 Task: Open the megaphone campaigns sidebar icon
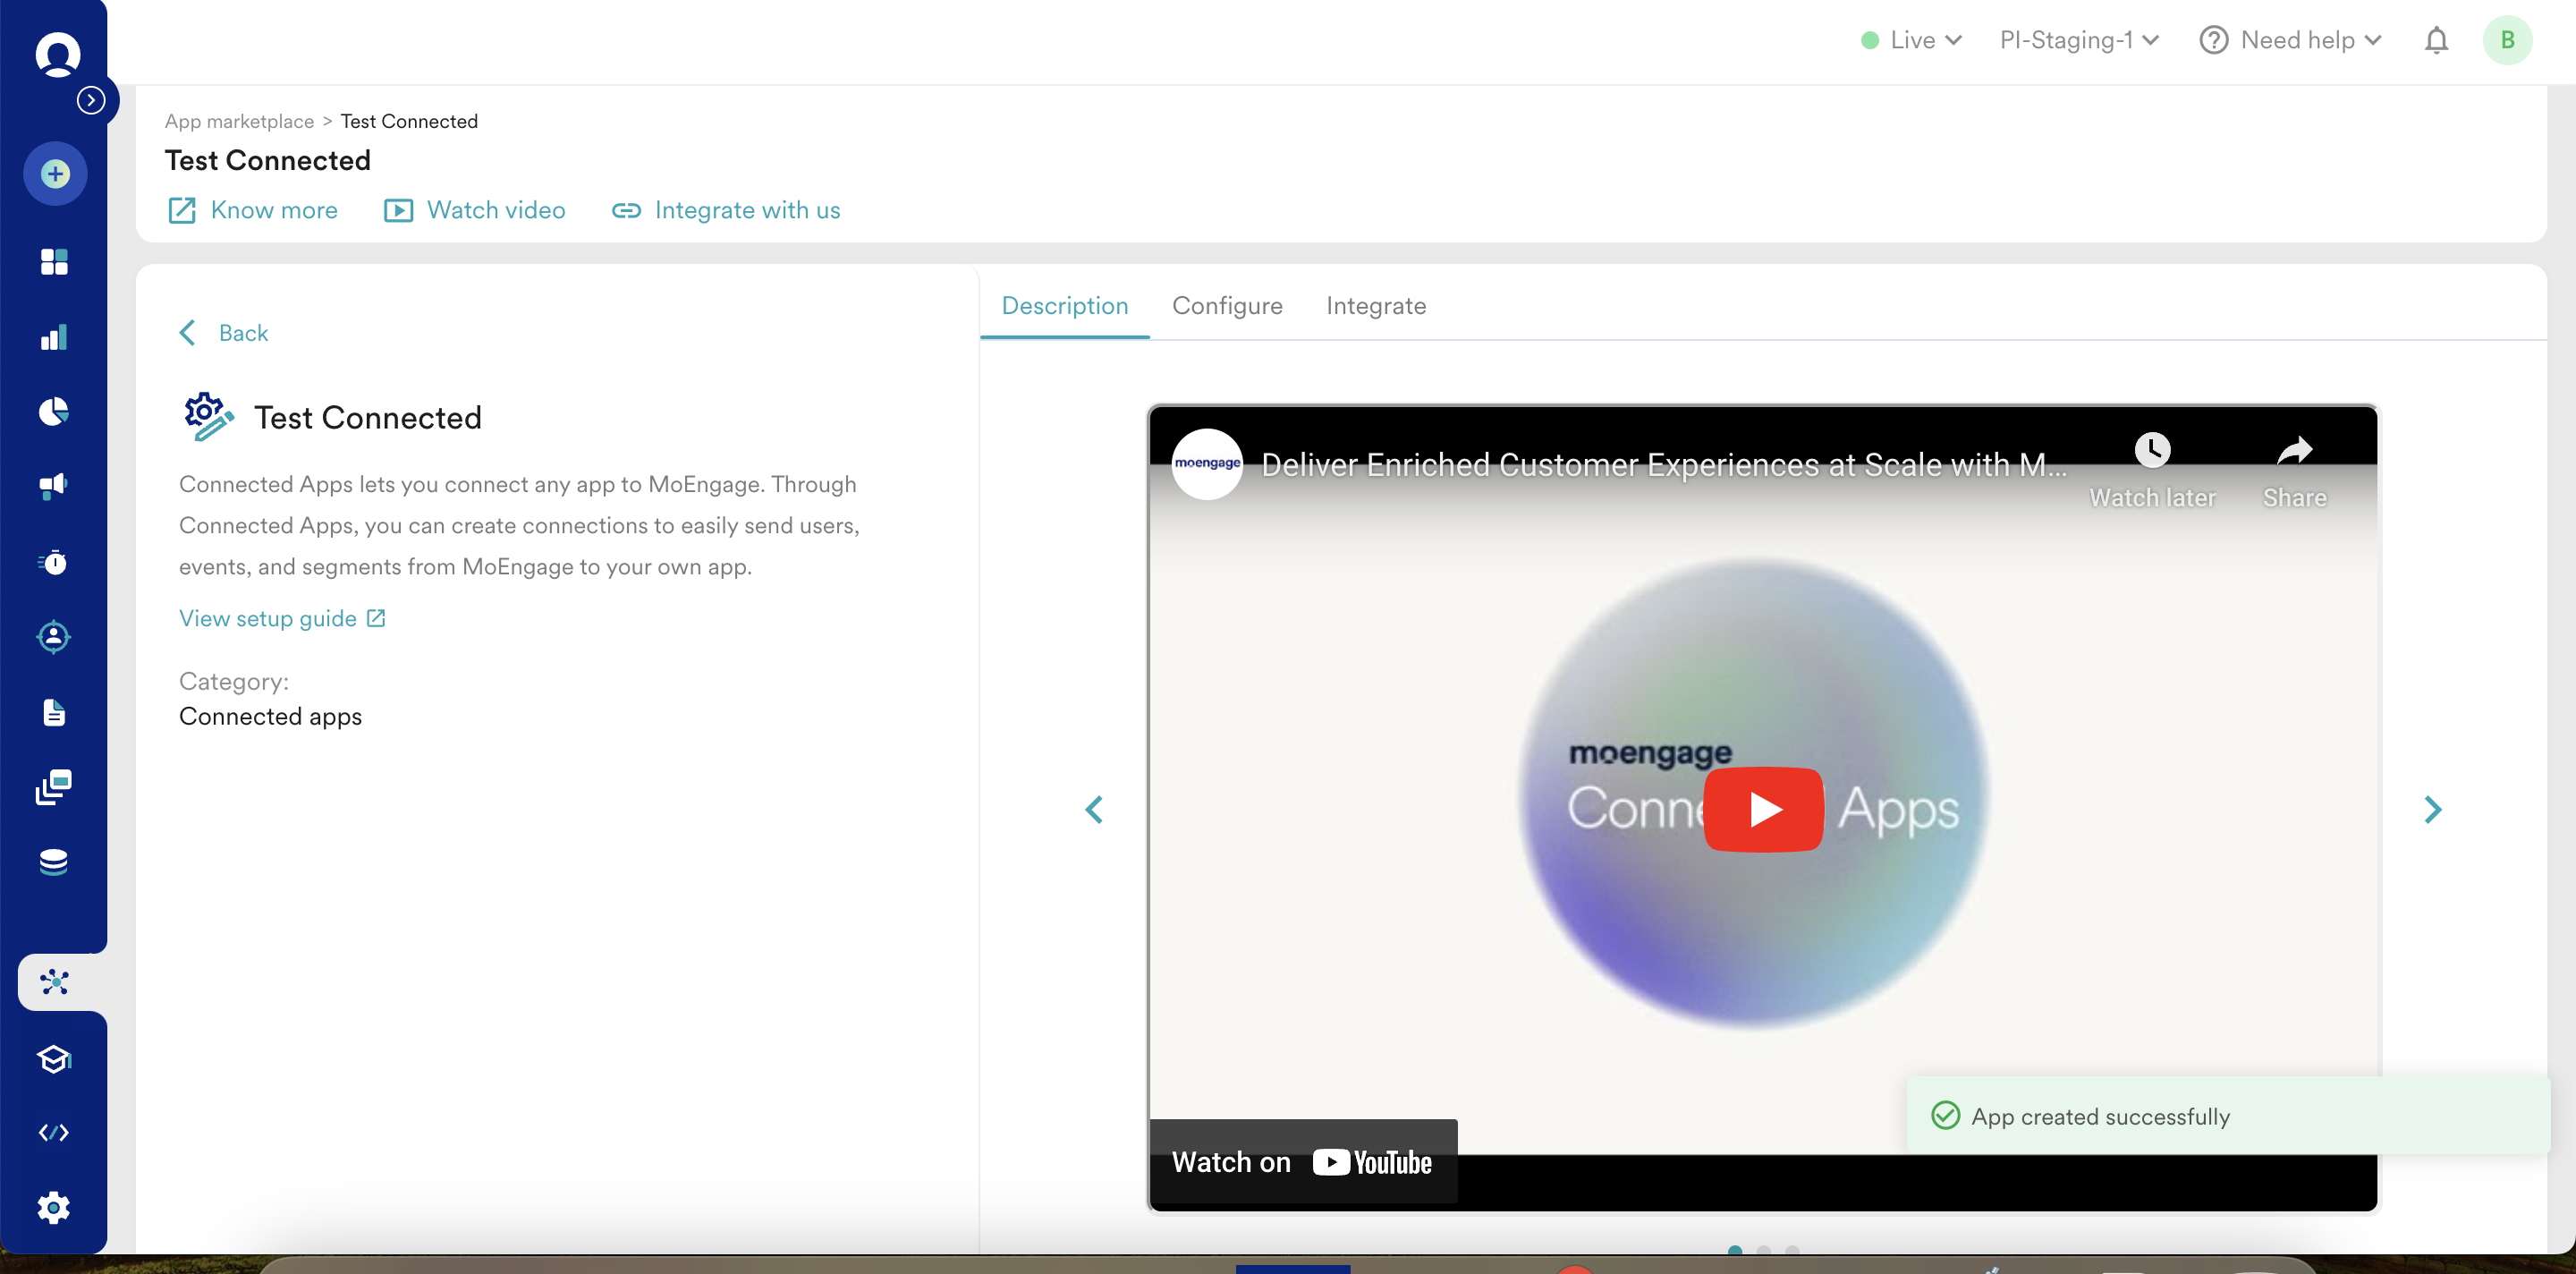[54, 486]
